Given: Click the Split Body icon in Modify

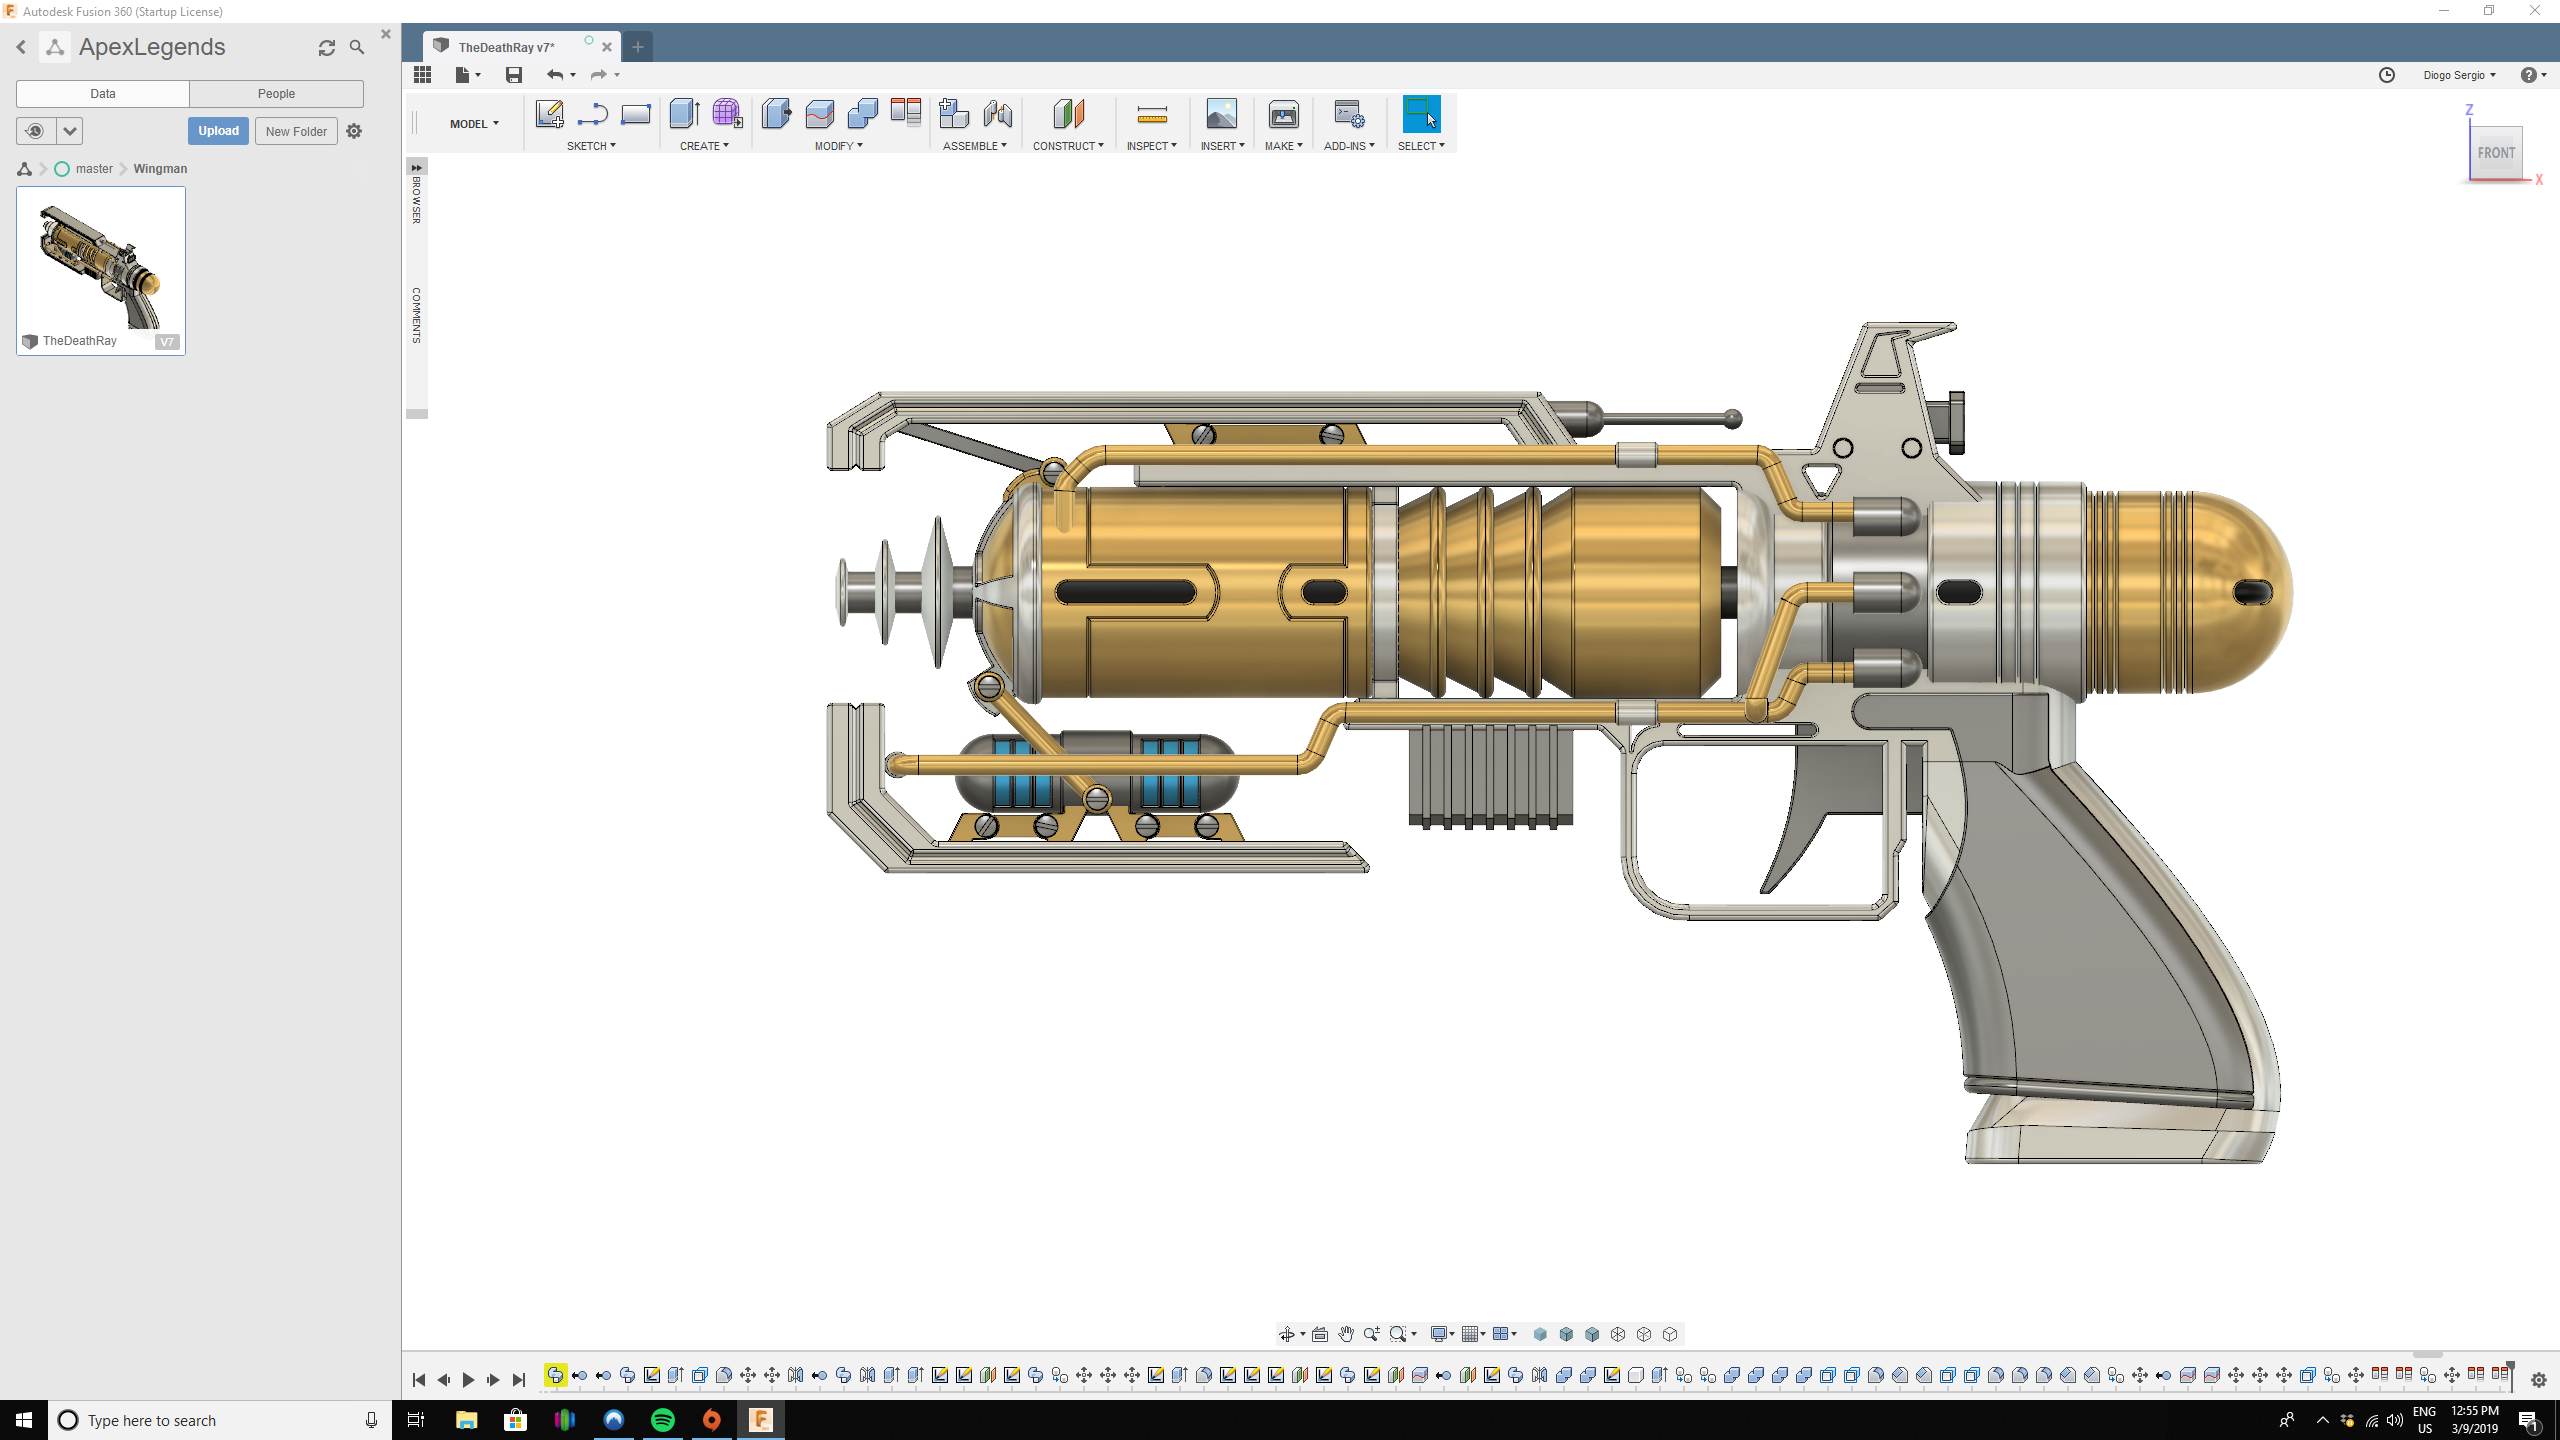Looking at the screenshot, I should coord(819,114).
